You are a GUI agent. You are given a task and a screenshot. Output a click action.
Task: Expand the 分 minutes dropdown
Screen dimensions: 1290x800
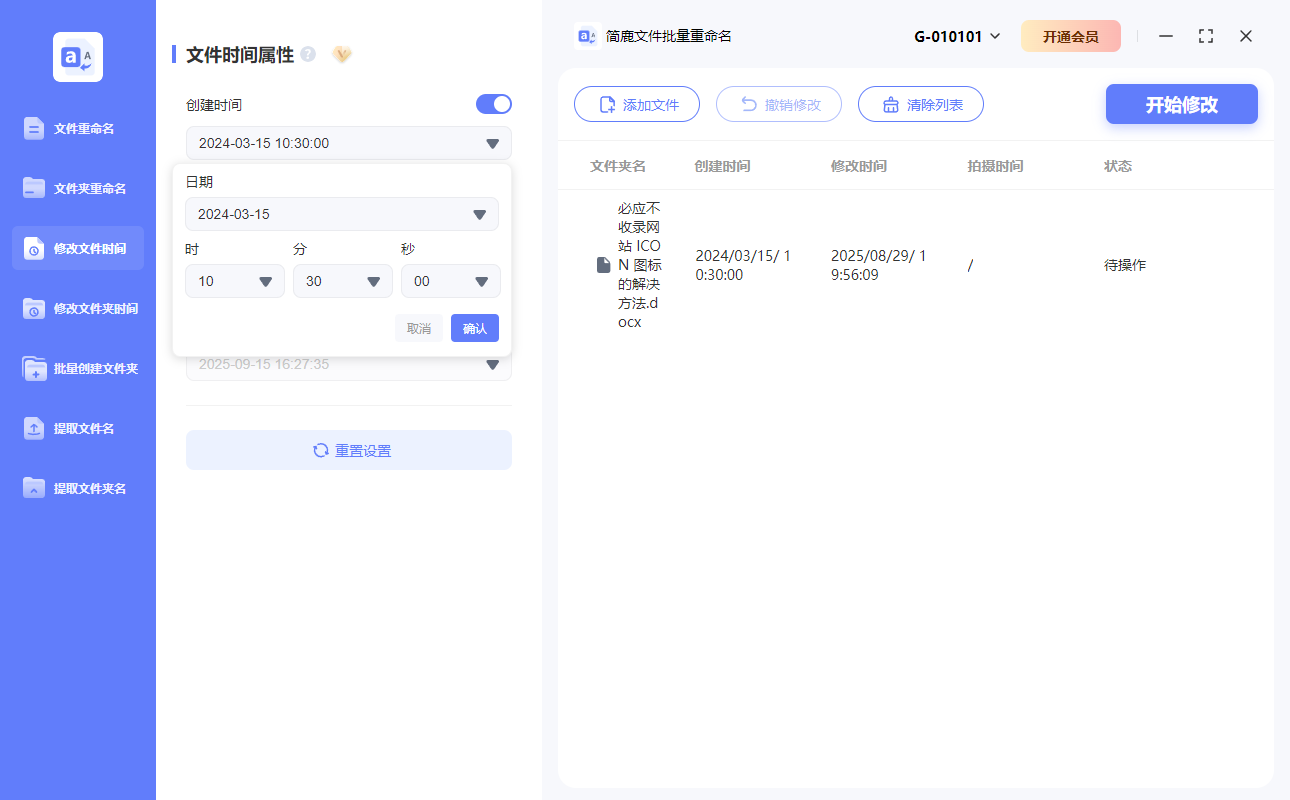click(x=342, y=281)
